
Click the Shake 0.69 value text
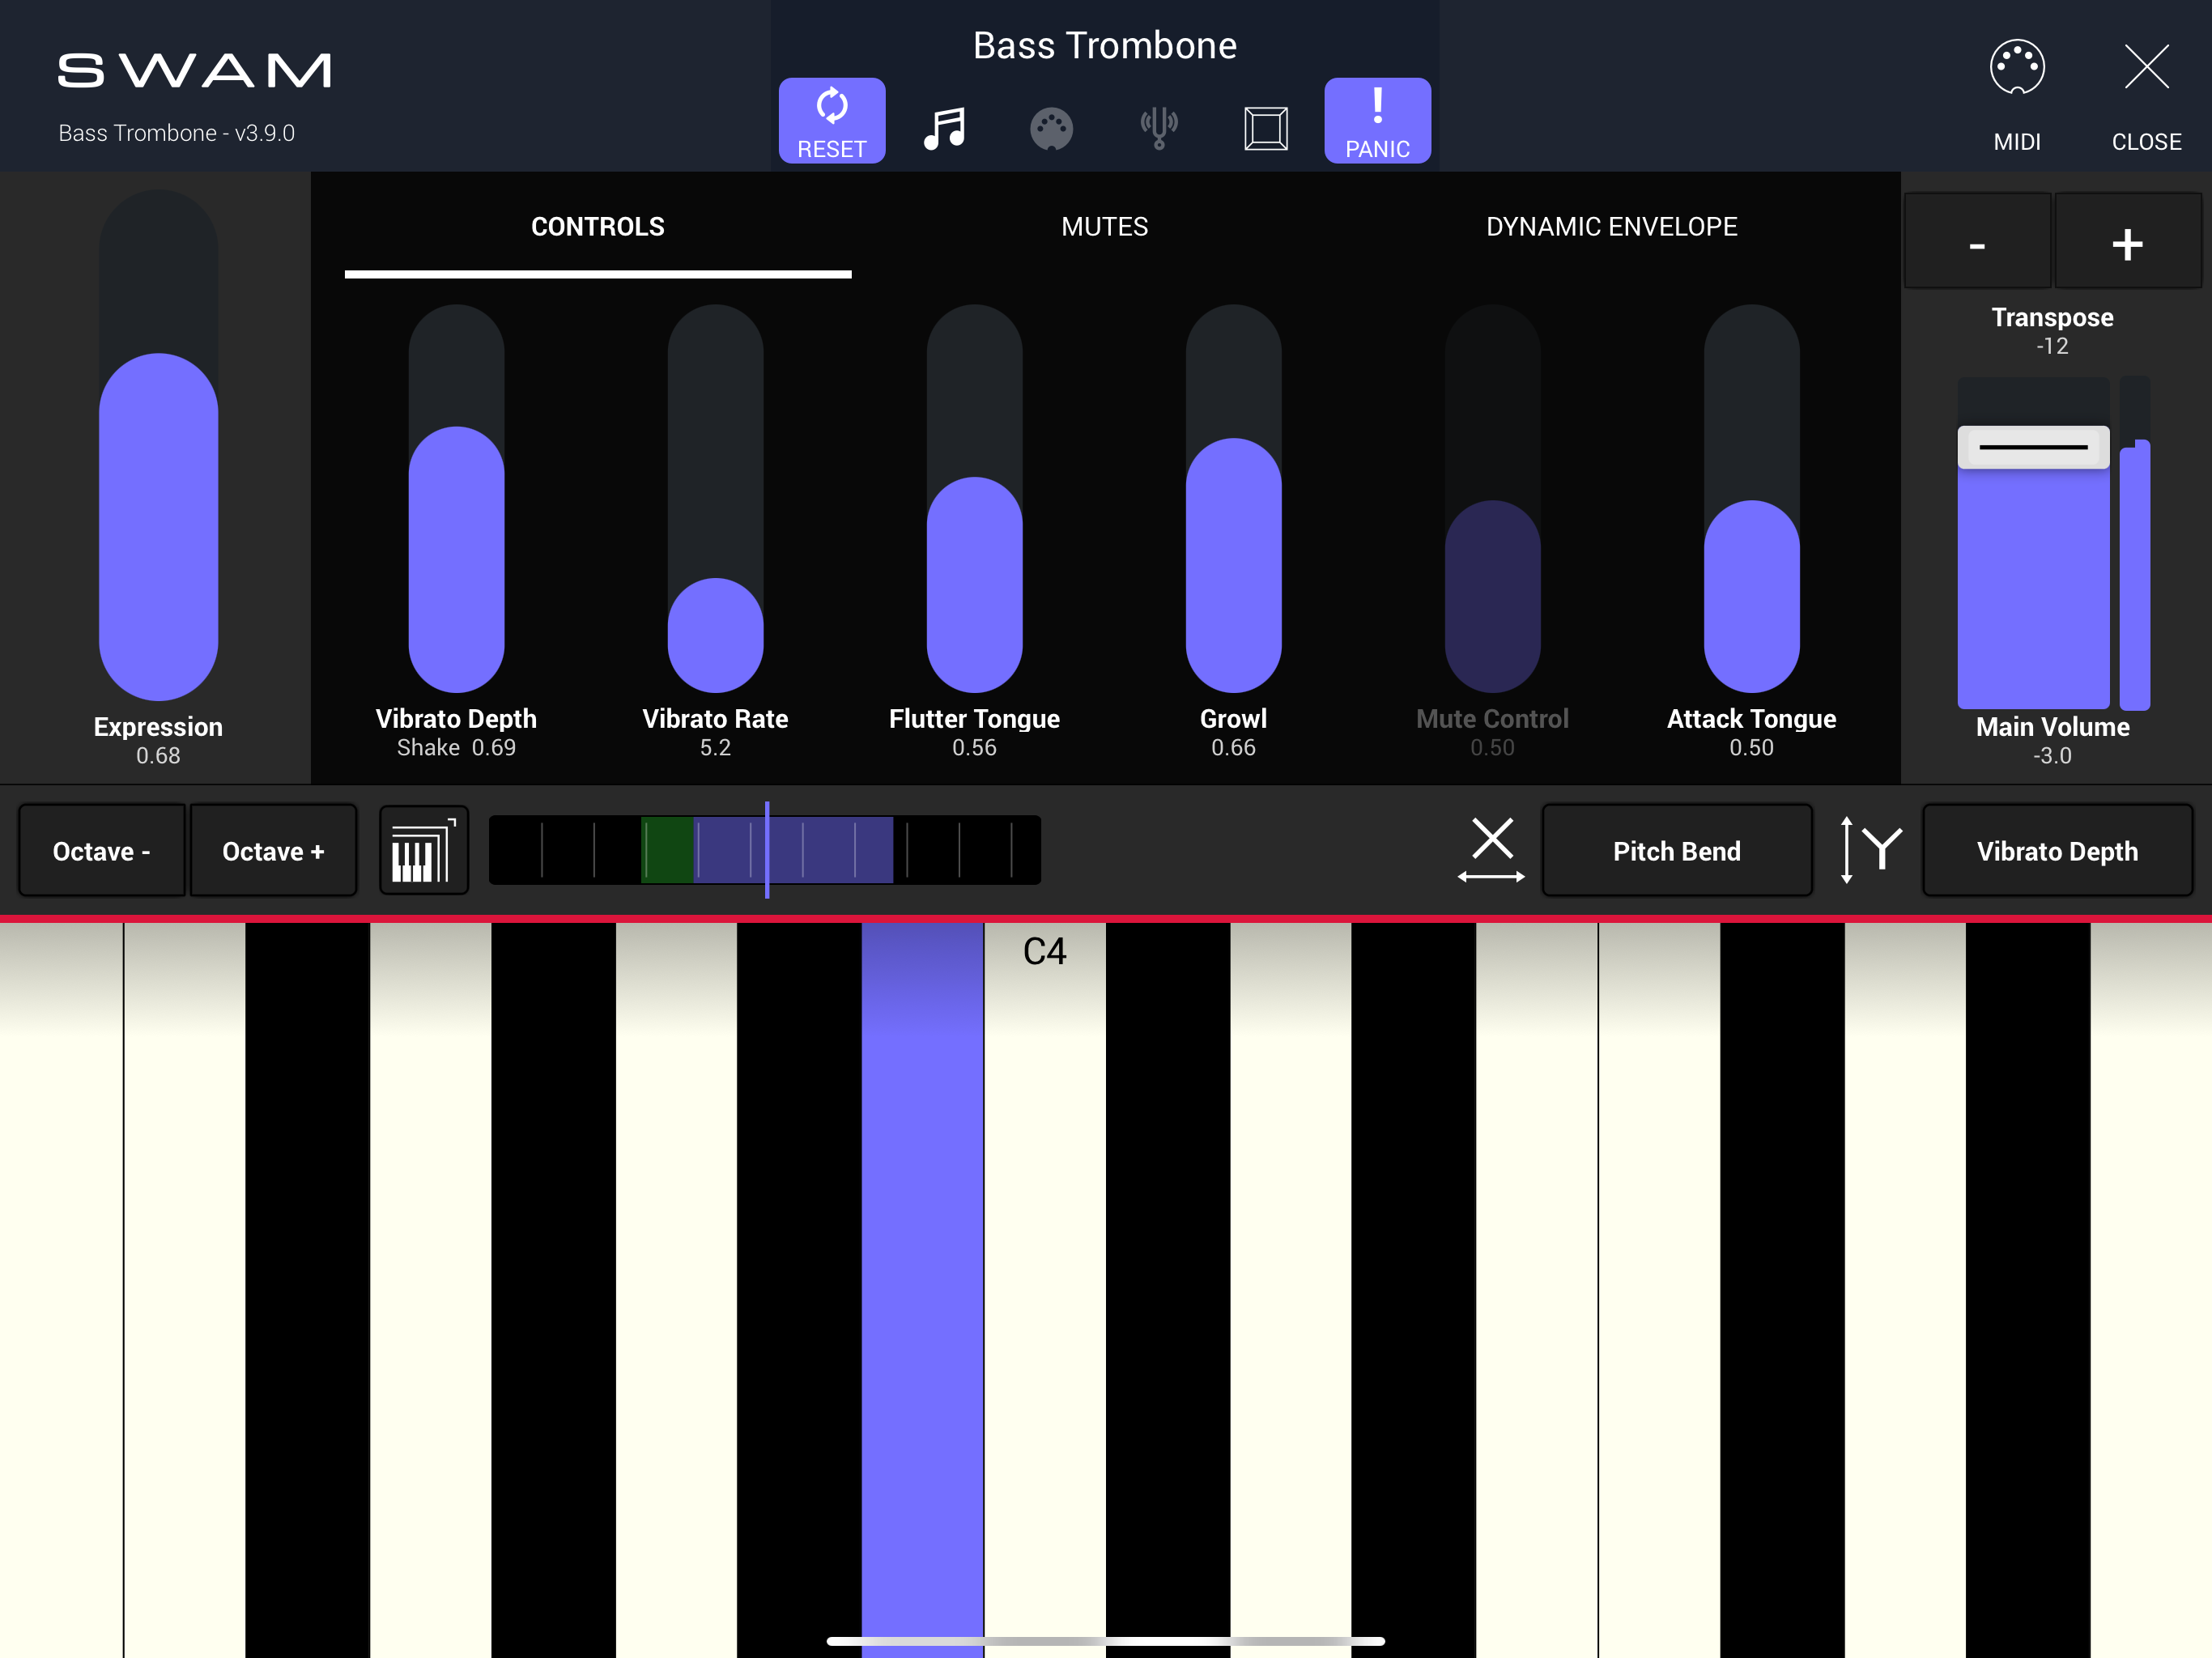456,748
